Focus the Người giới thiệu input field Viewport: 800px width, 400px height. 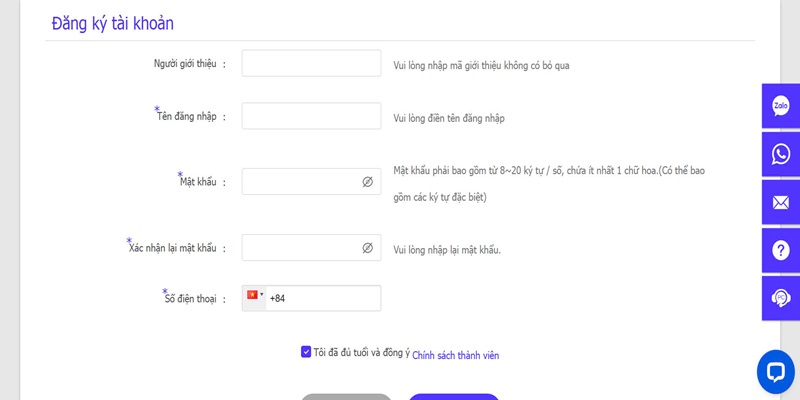(x=311, y=63)
